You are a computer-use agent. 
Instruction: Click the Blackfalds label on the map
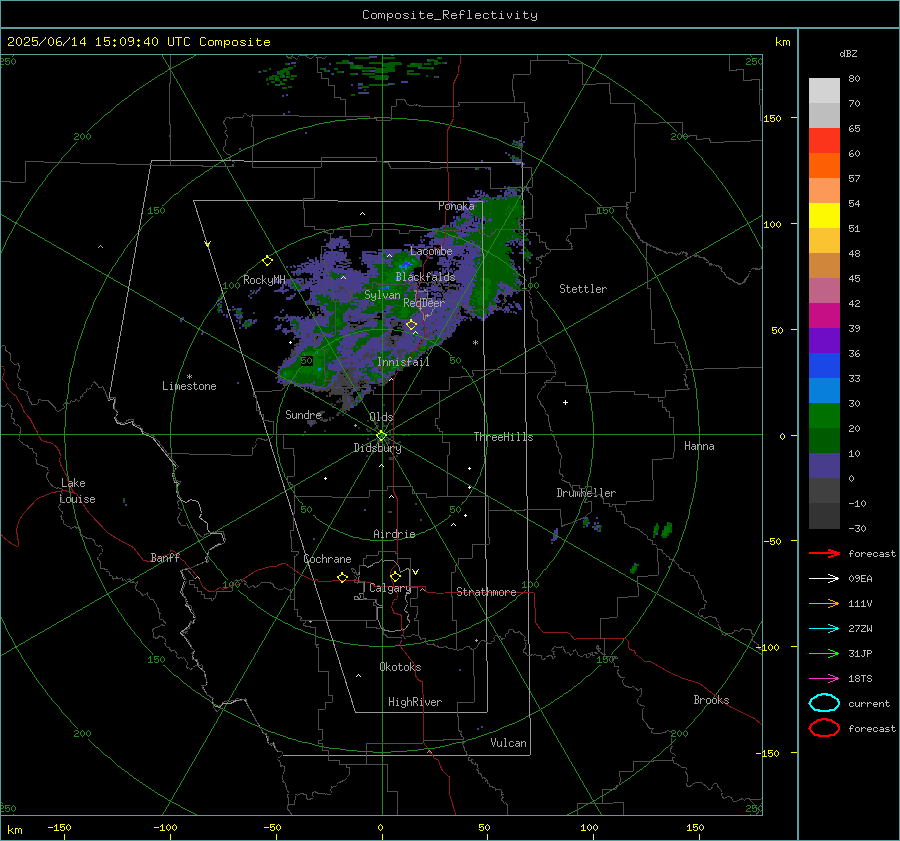[425, 277]
